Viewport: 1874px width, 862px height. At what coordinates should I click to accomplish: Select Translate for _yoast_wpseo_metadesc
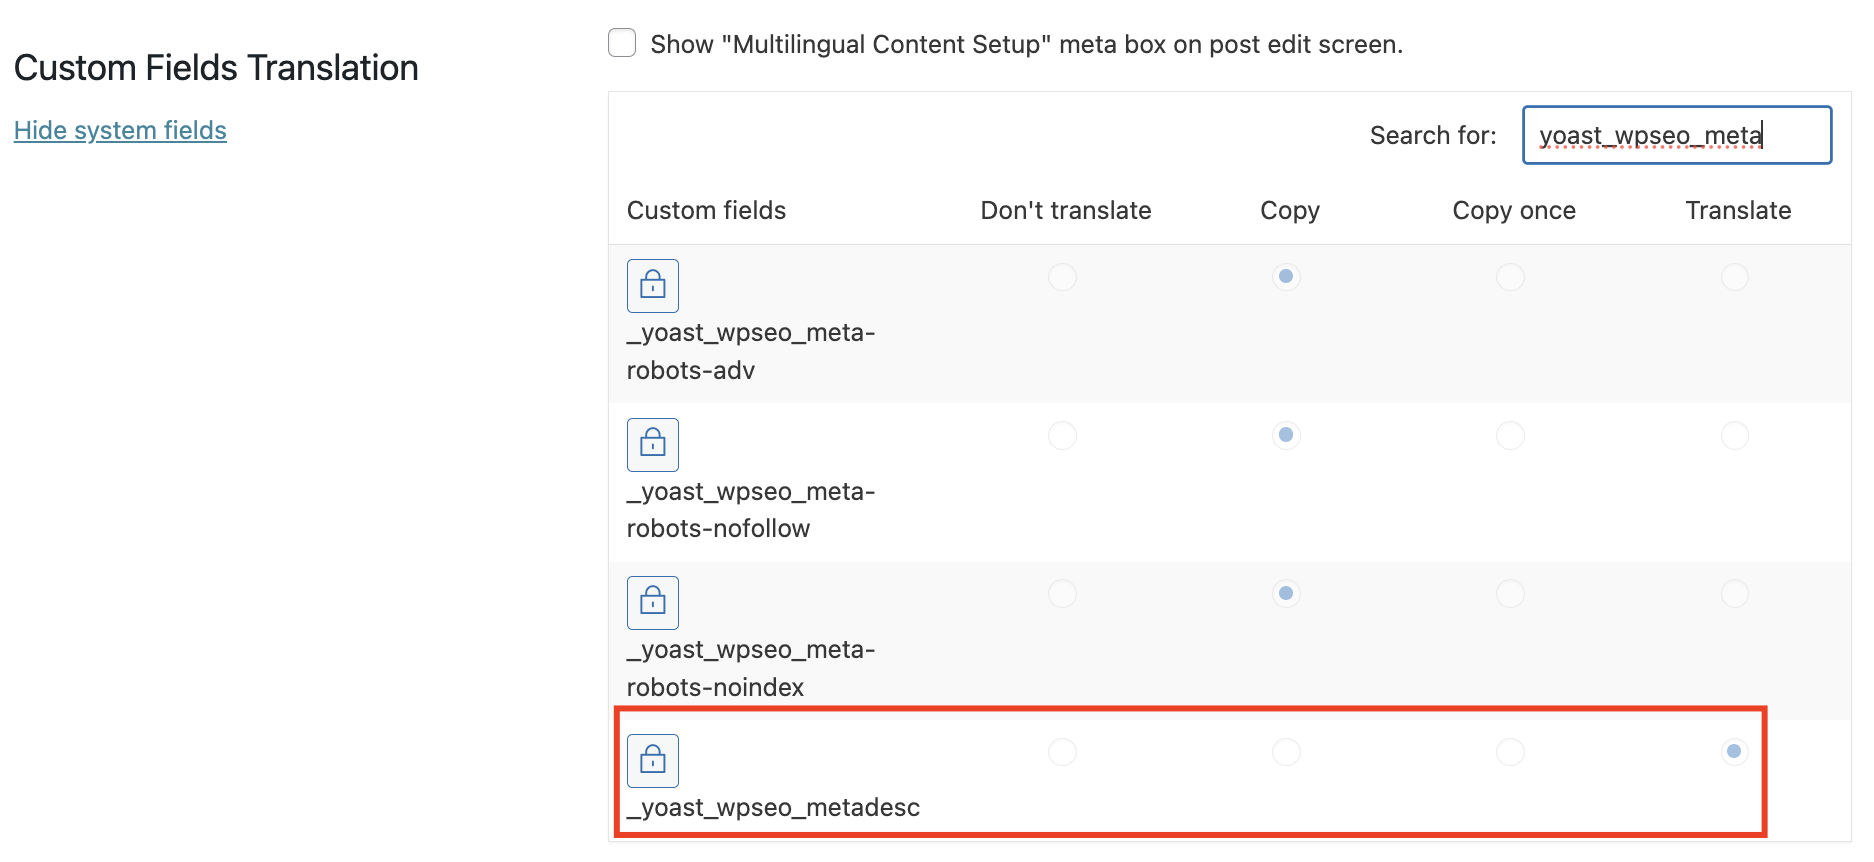tap(1734, 751)
